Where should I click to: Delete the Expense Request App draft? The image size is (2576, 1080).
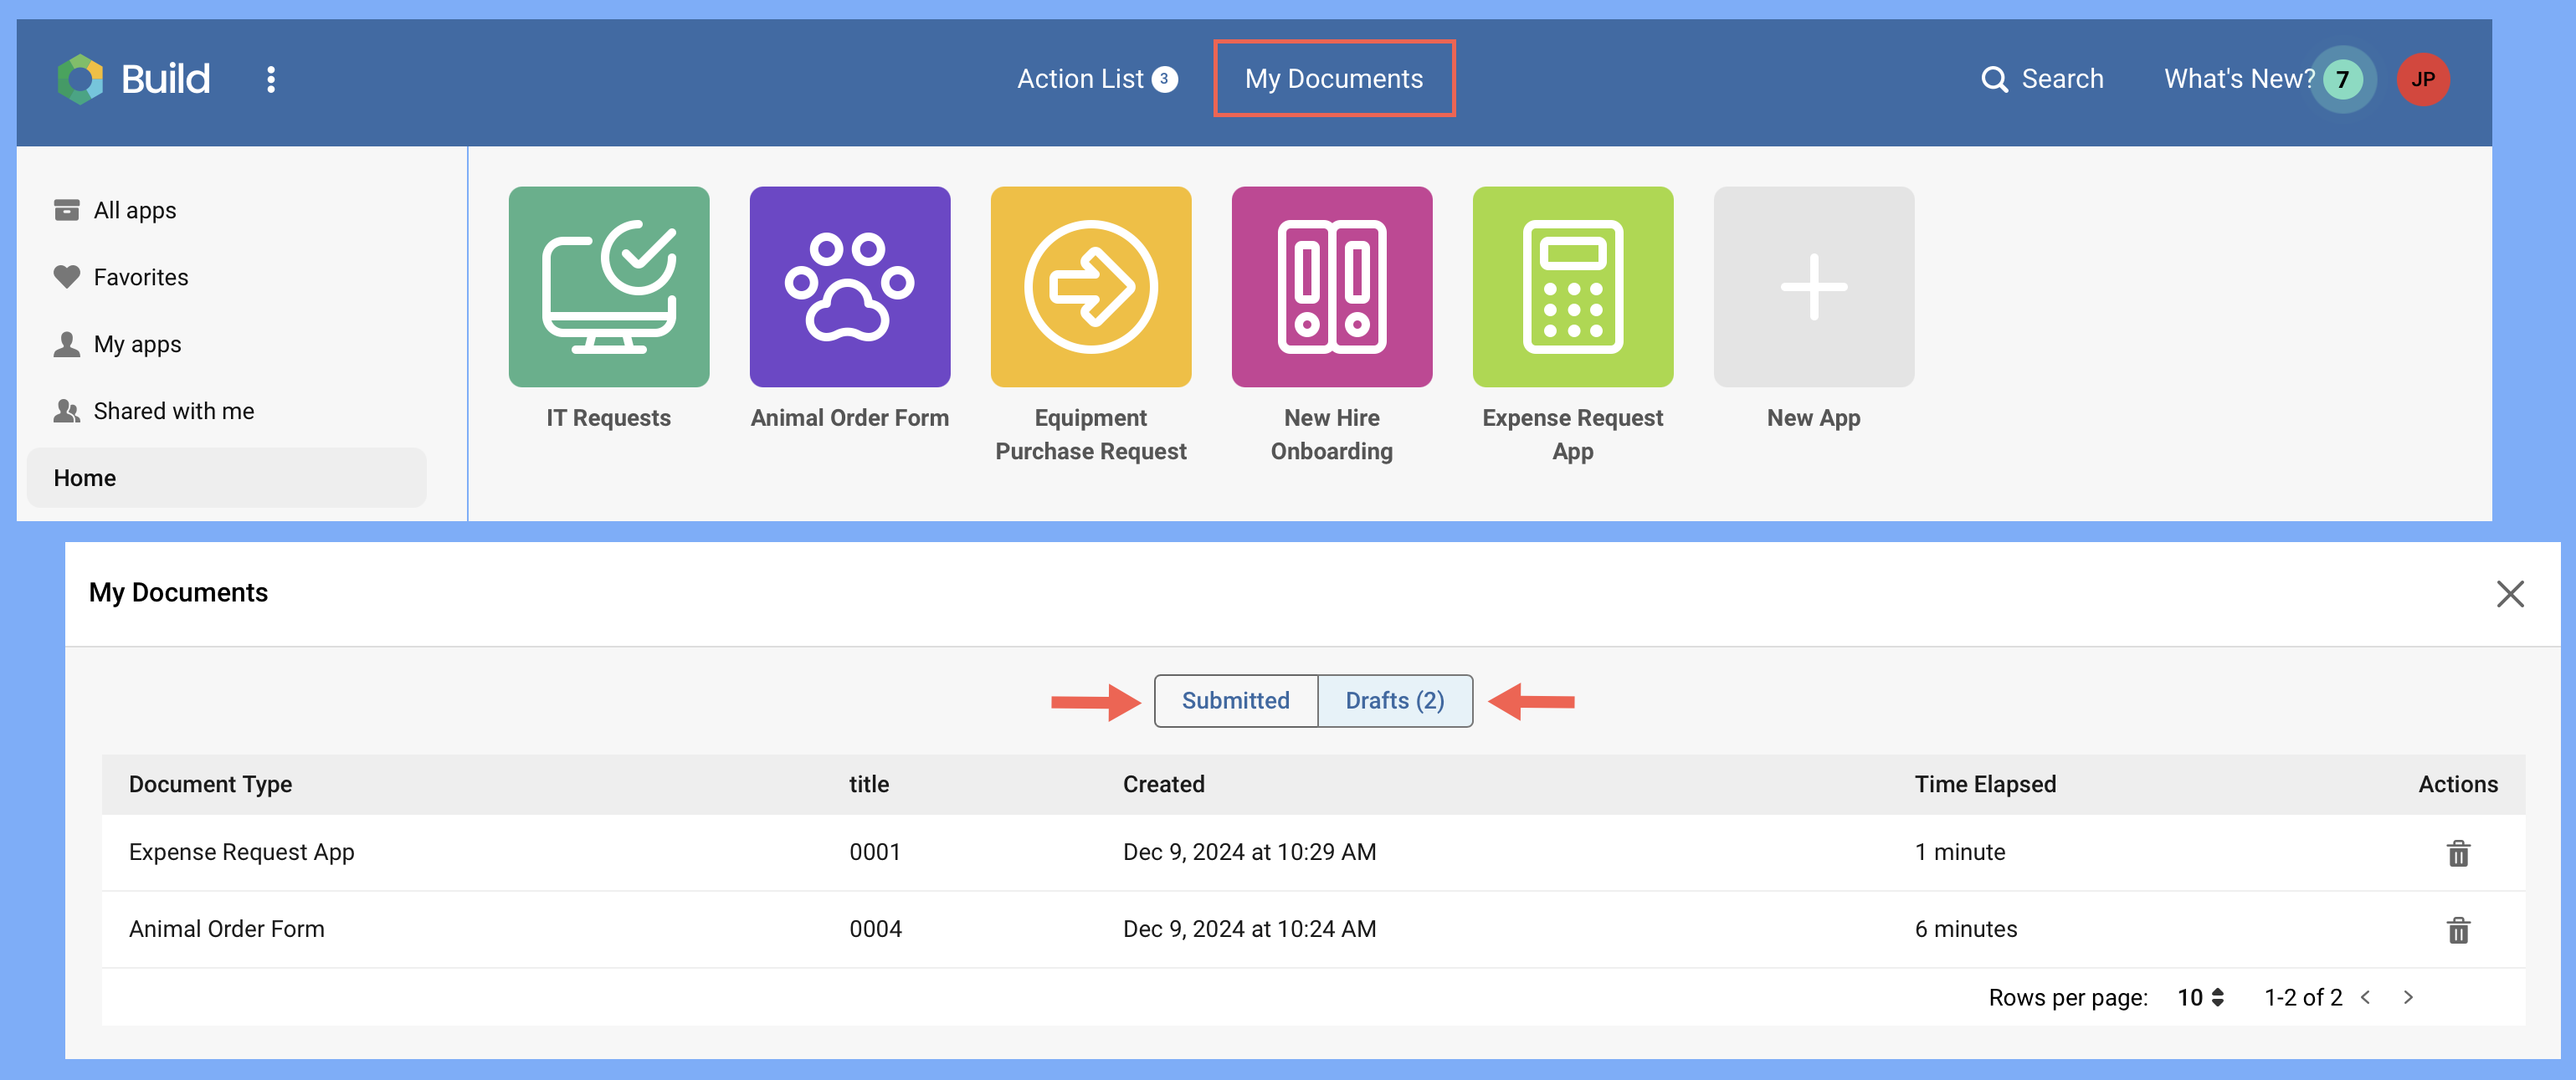click(x=2458, y=853)
